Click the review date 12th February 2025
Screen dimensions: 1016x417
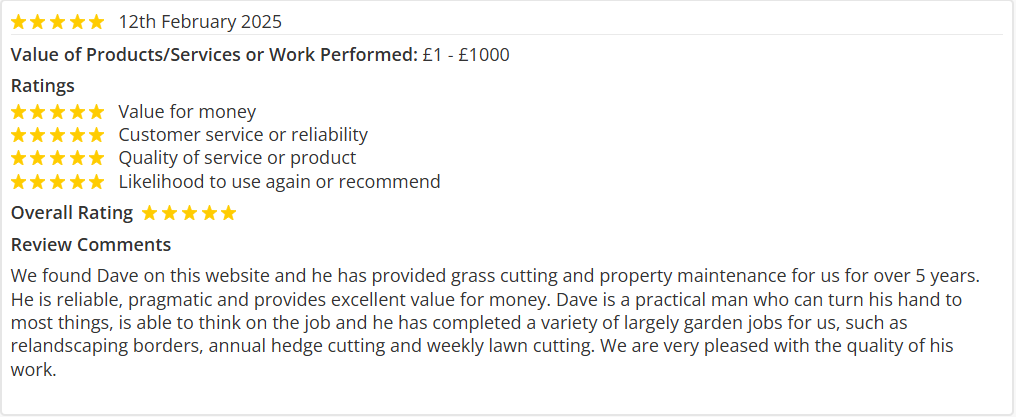[x=200, y=22]
